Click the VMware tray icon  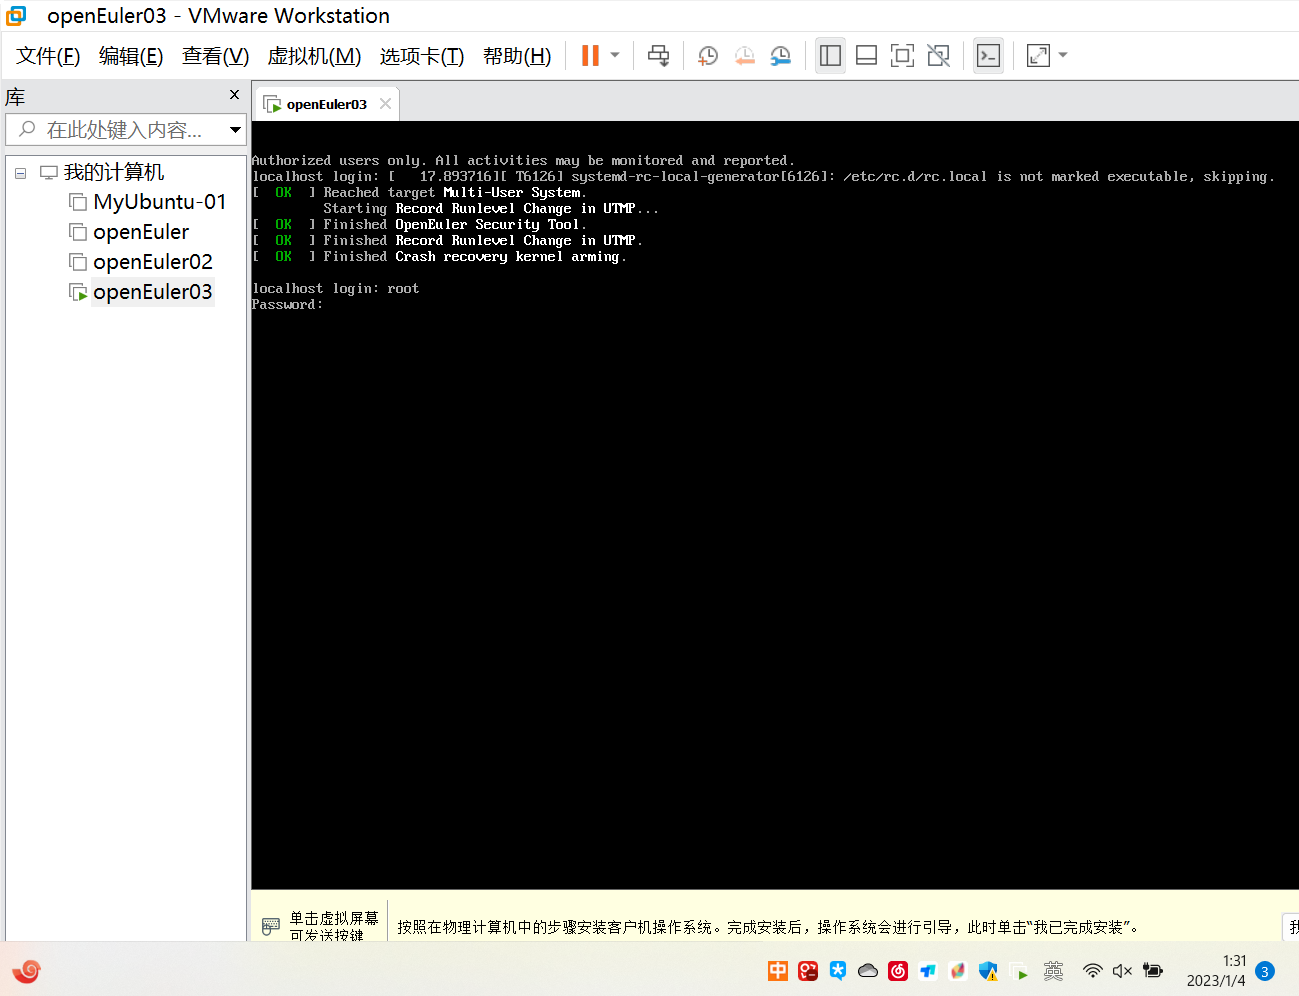(x=1019, y=971)
